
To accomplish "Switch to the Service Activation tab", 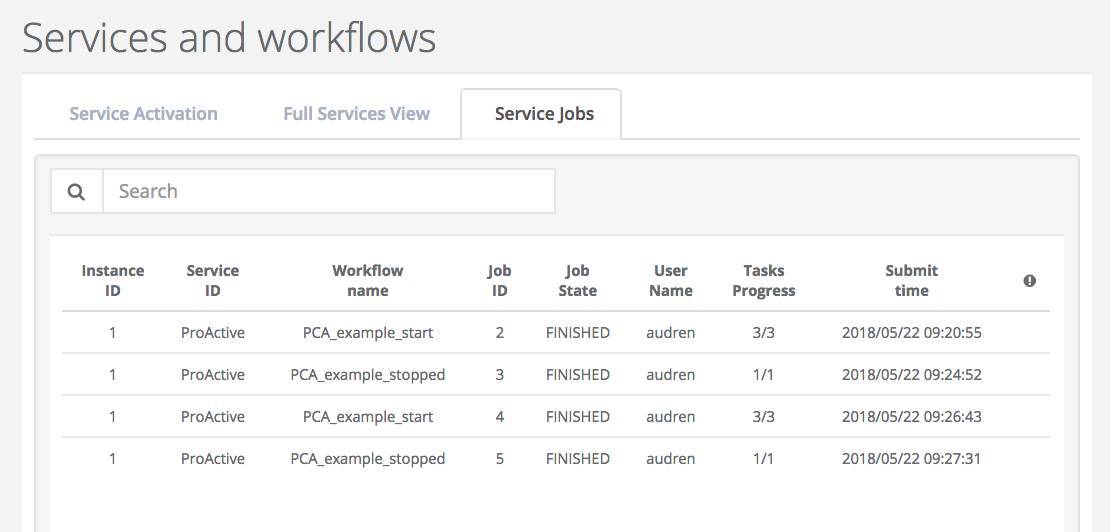I will [x=144, y=114].
